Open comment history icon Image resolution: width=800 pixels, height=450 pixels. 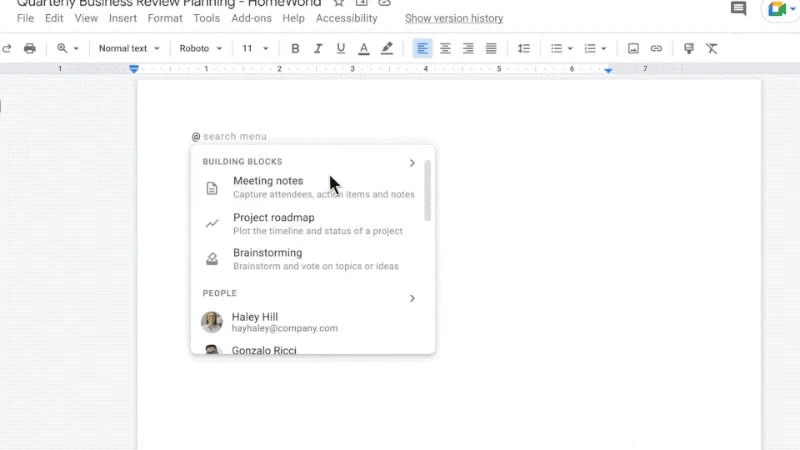pos(739,9)
